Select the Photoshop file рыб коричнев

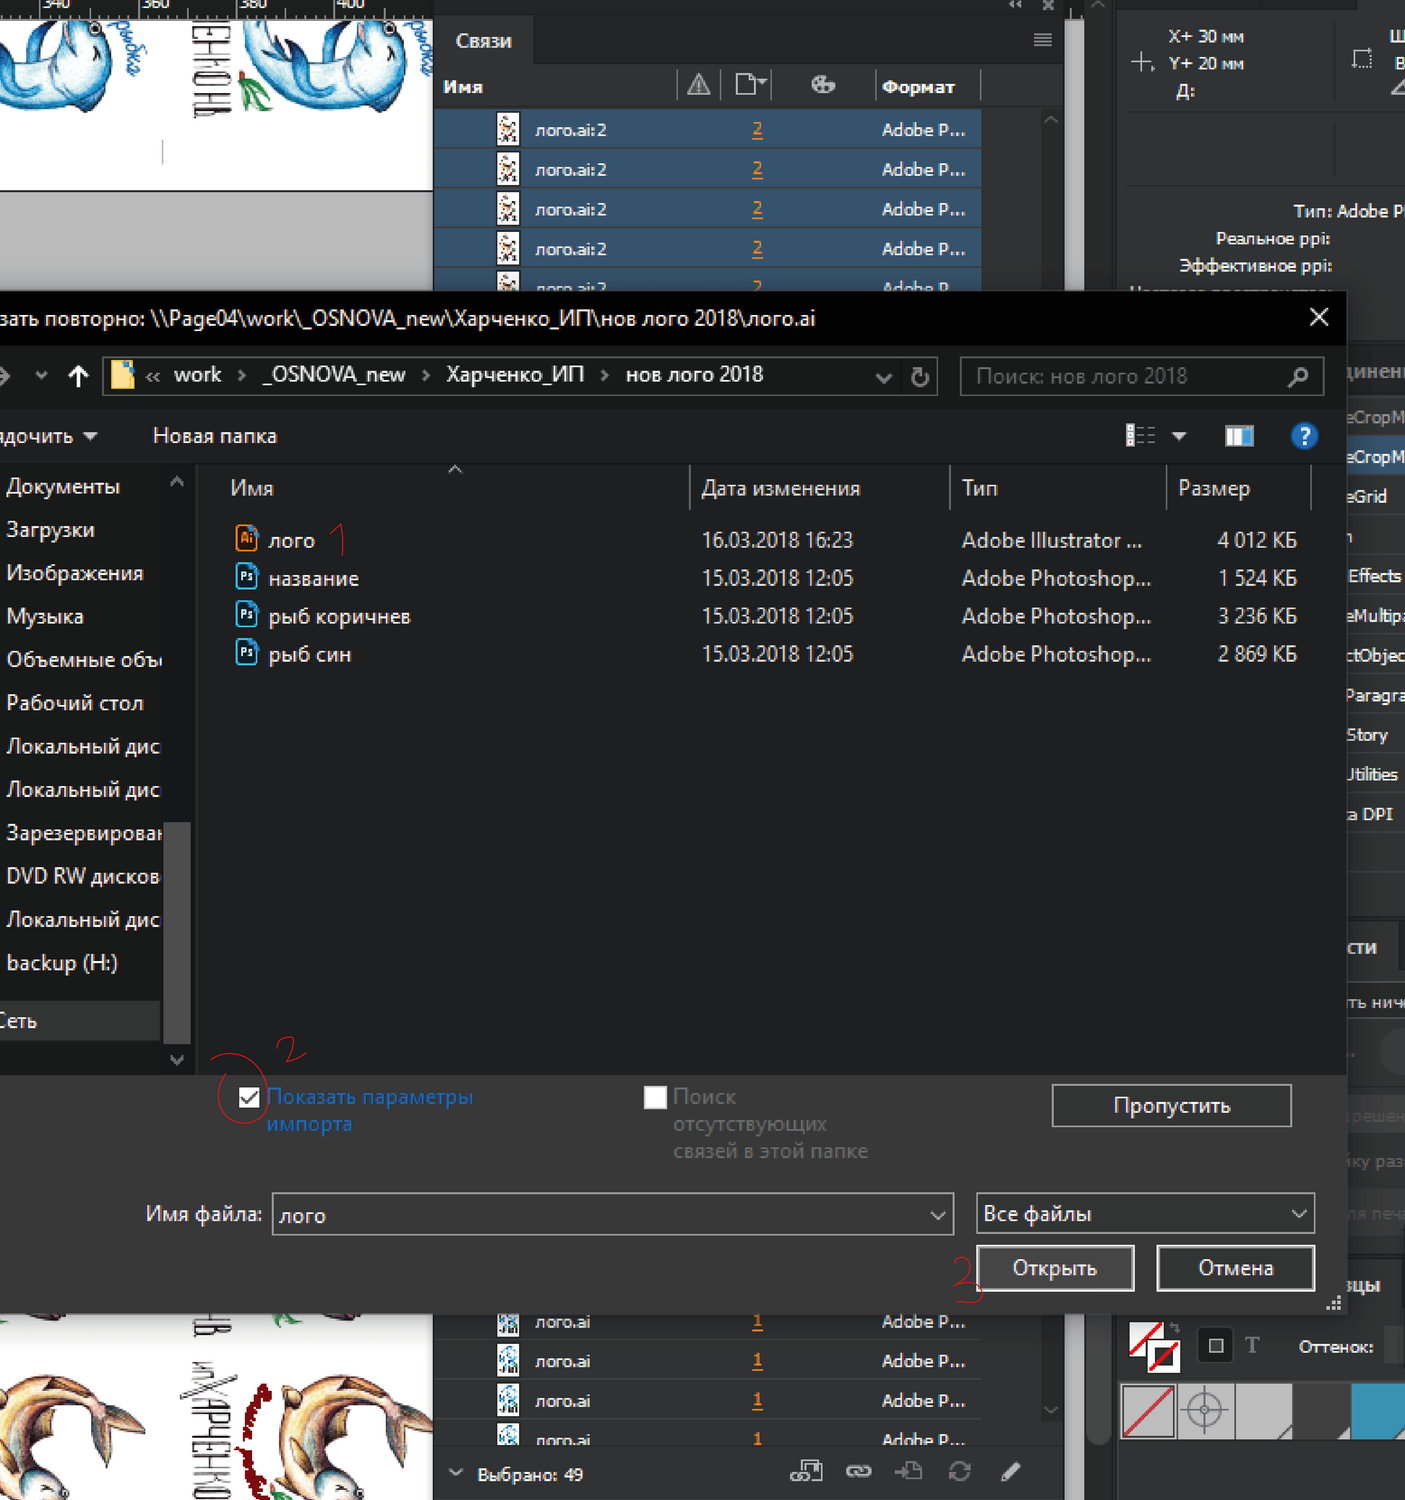(x=339, y=616)
